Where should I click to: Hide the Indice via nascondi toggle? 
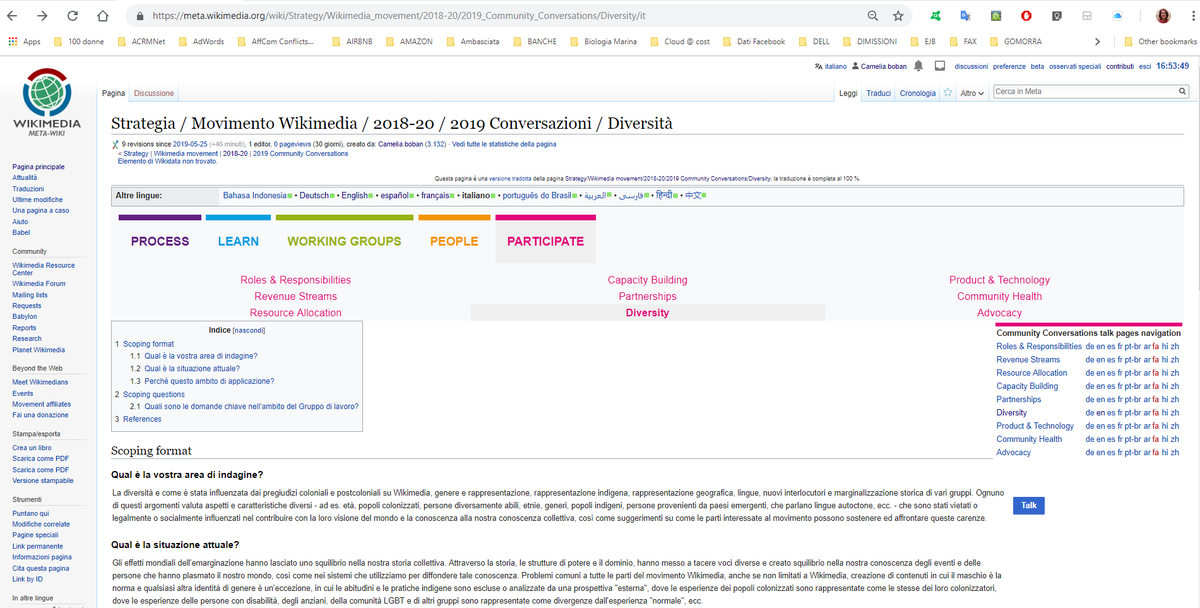249,330
